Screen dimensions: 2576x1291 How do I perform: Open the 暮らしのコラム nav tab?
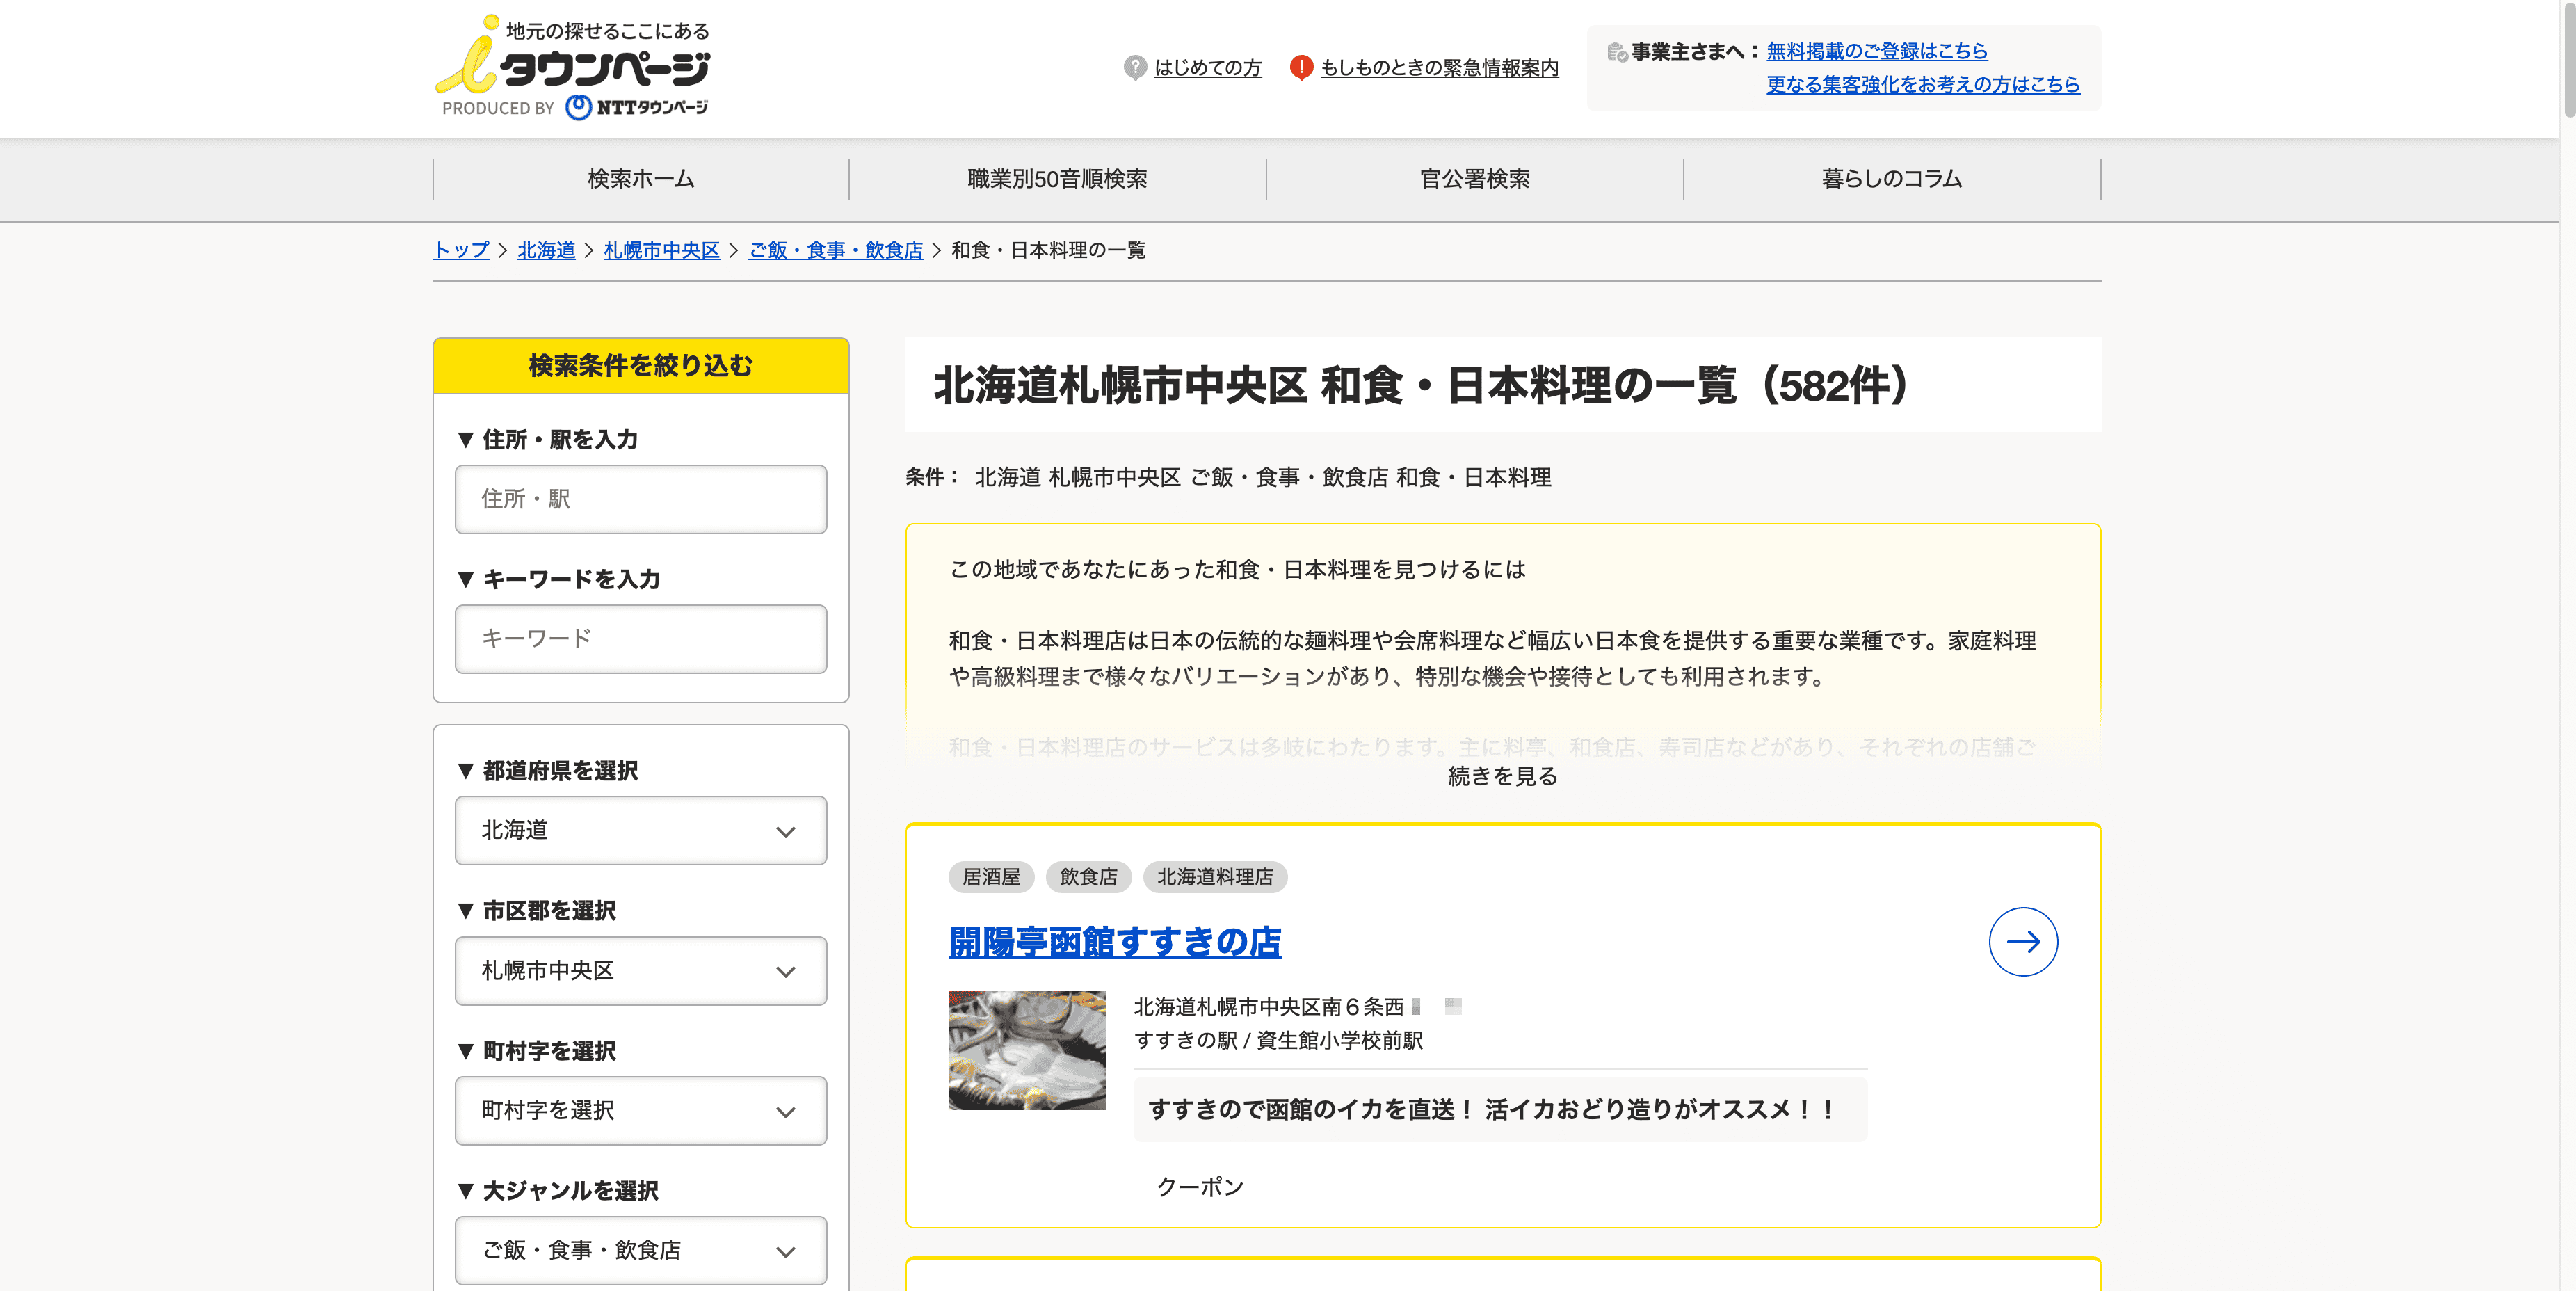click(x=1891, y=179)
